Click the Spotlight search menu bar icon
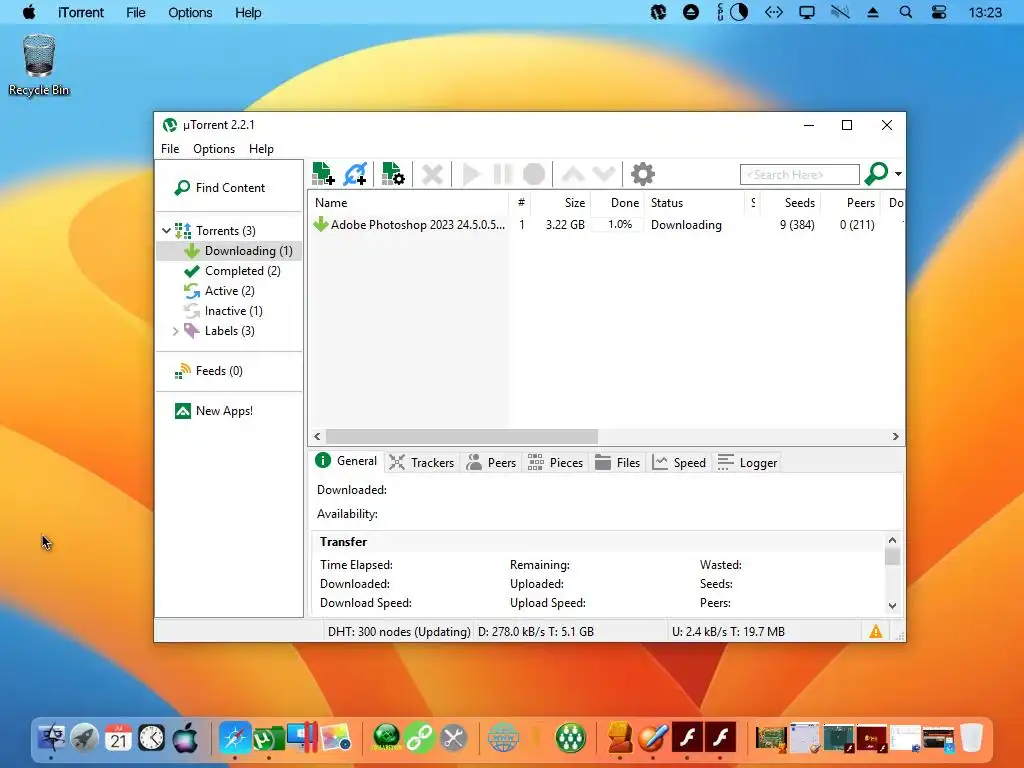The image size is (1024, 768). pos(906,12)
